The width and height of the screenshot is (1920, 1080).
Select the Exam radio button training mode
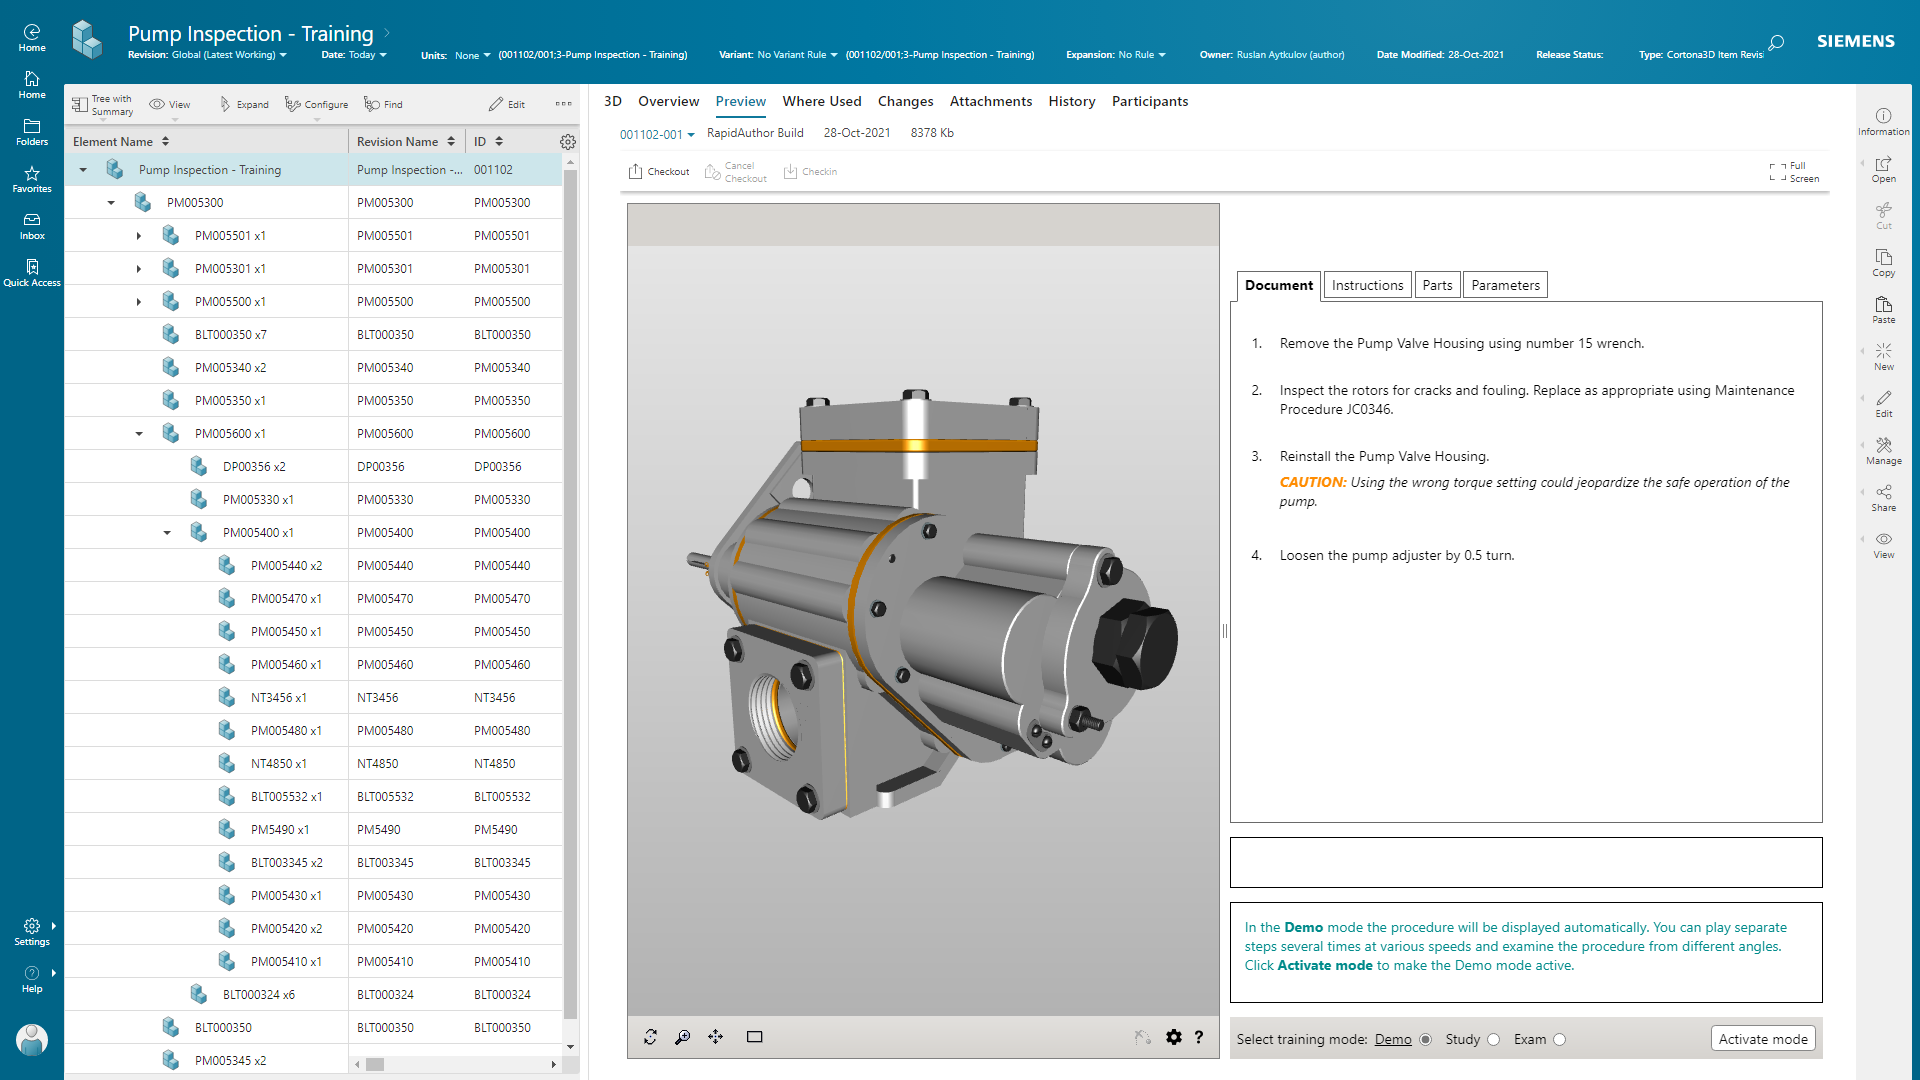tap(1559, 1039)
